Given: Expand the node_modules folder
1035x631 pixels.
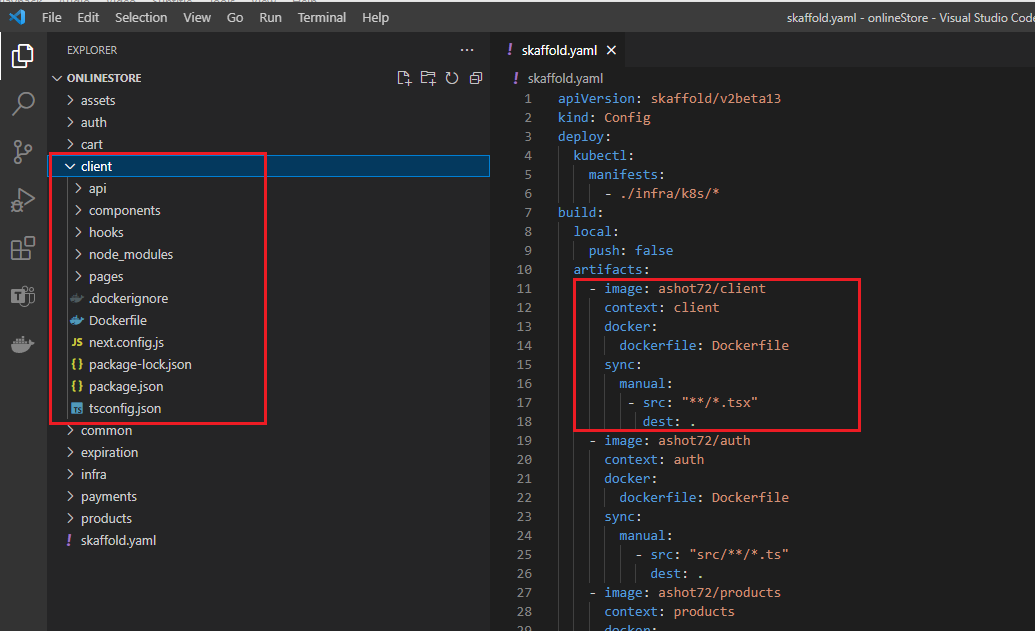Looking at the screenshot, I should (x=130, y=254).
